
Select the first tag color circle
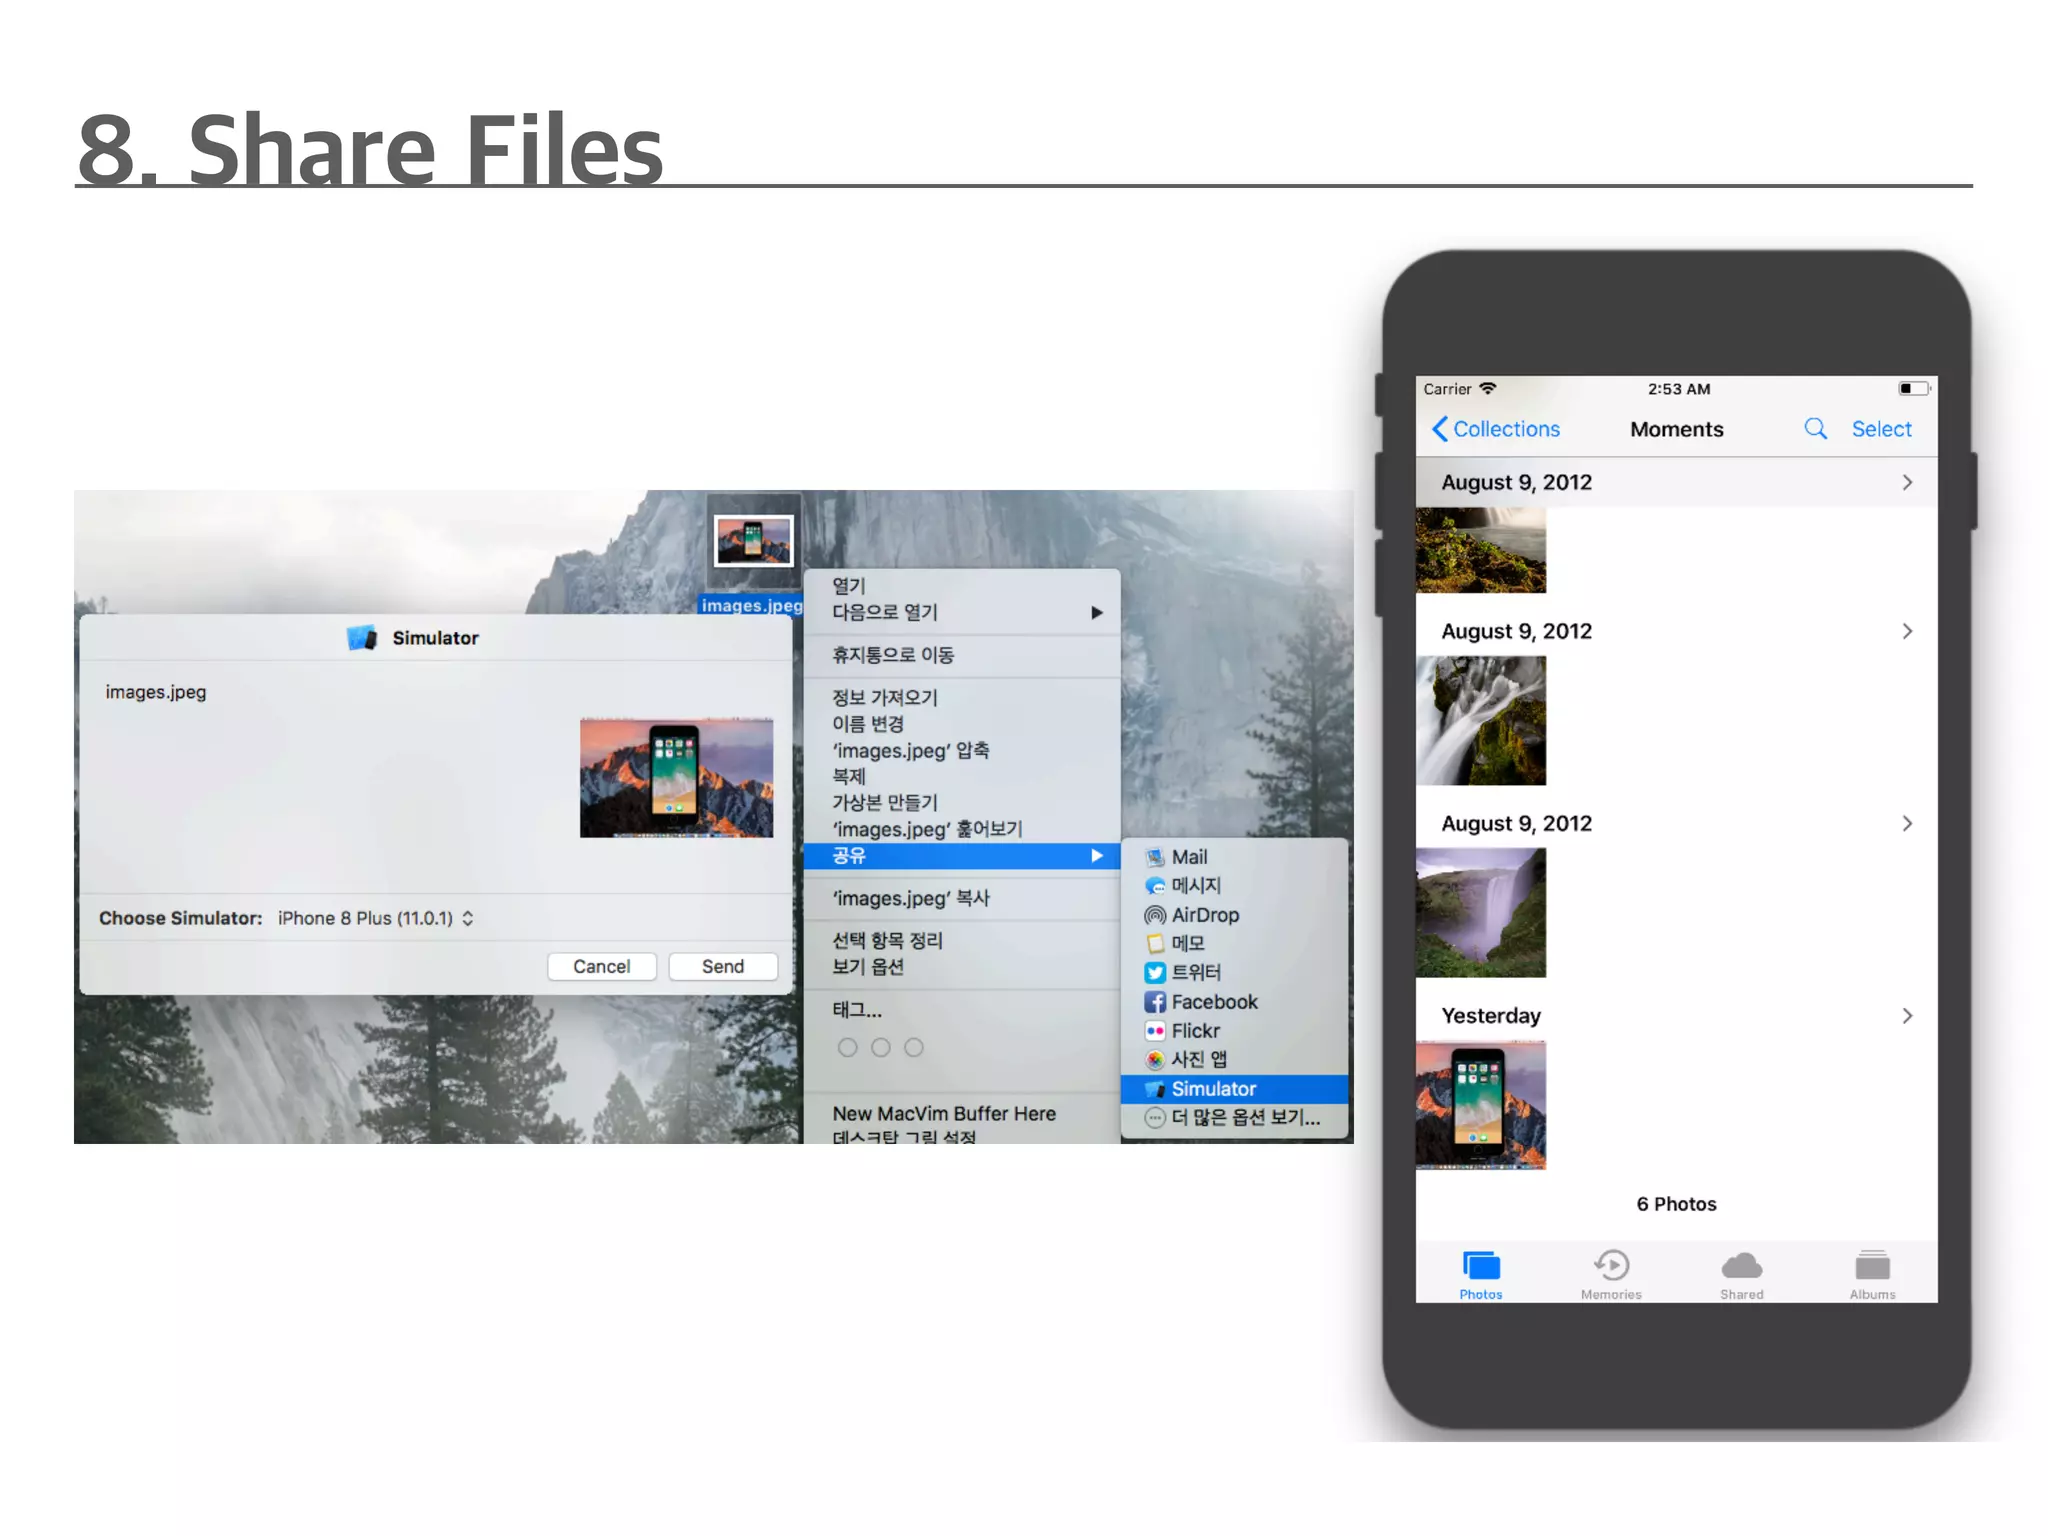[847, 1047]
